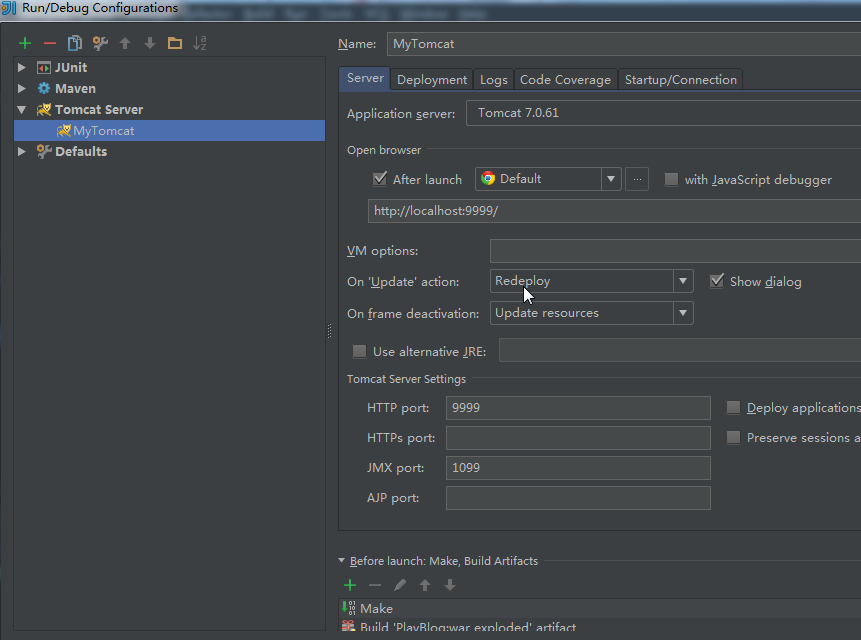The image size is (861, 640).
Task: Select the Make task row
Action: pos(600,608)
